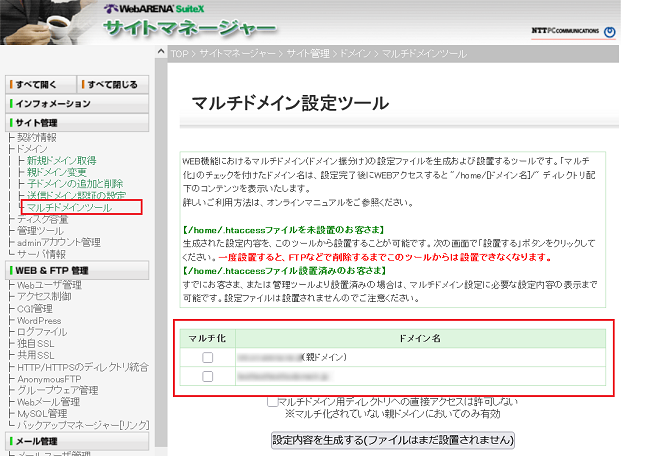Viewport: 650px width, 456px height.
Task: Open adminアカウント管理 in the sidebar
Action: click(59, 243)
